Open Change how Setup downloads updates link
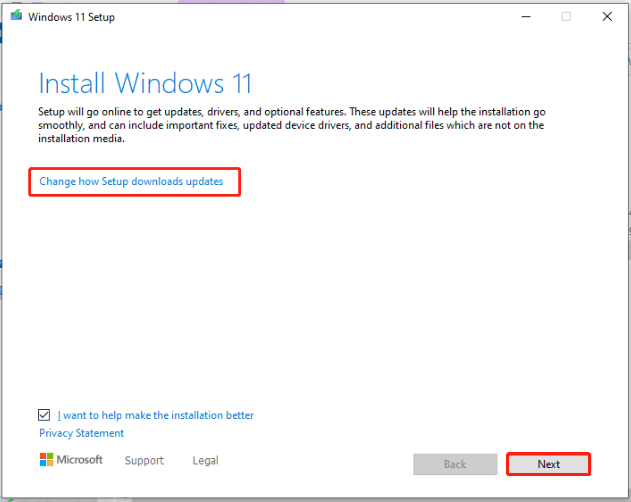 (131, 182)
